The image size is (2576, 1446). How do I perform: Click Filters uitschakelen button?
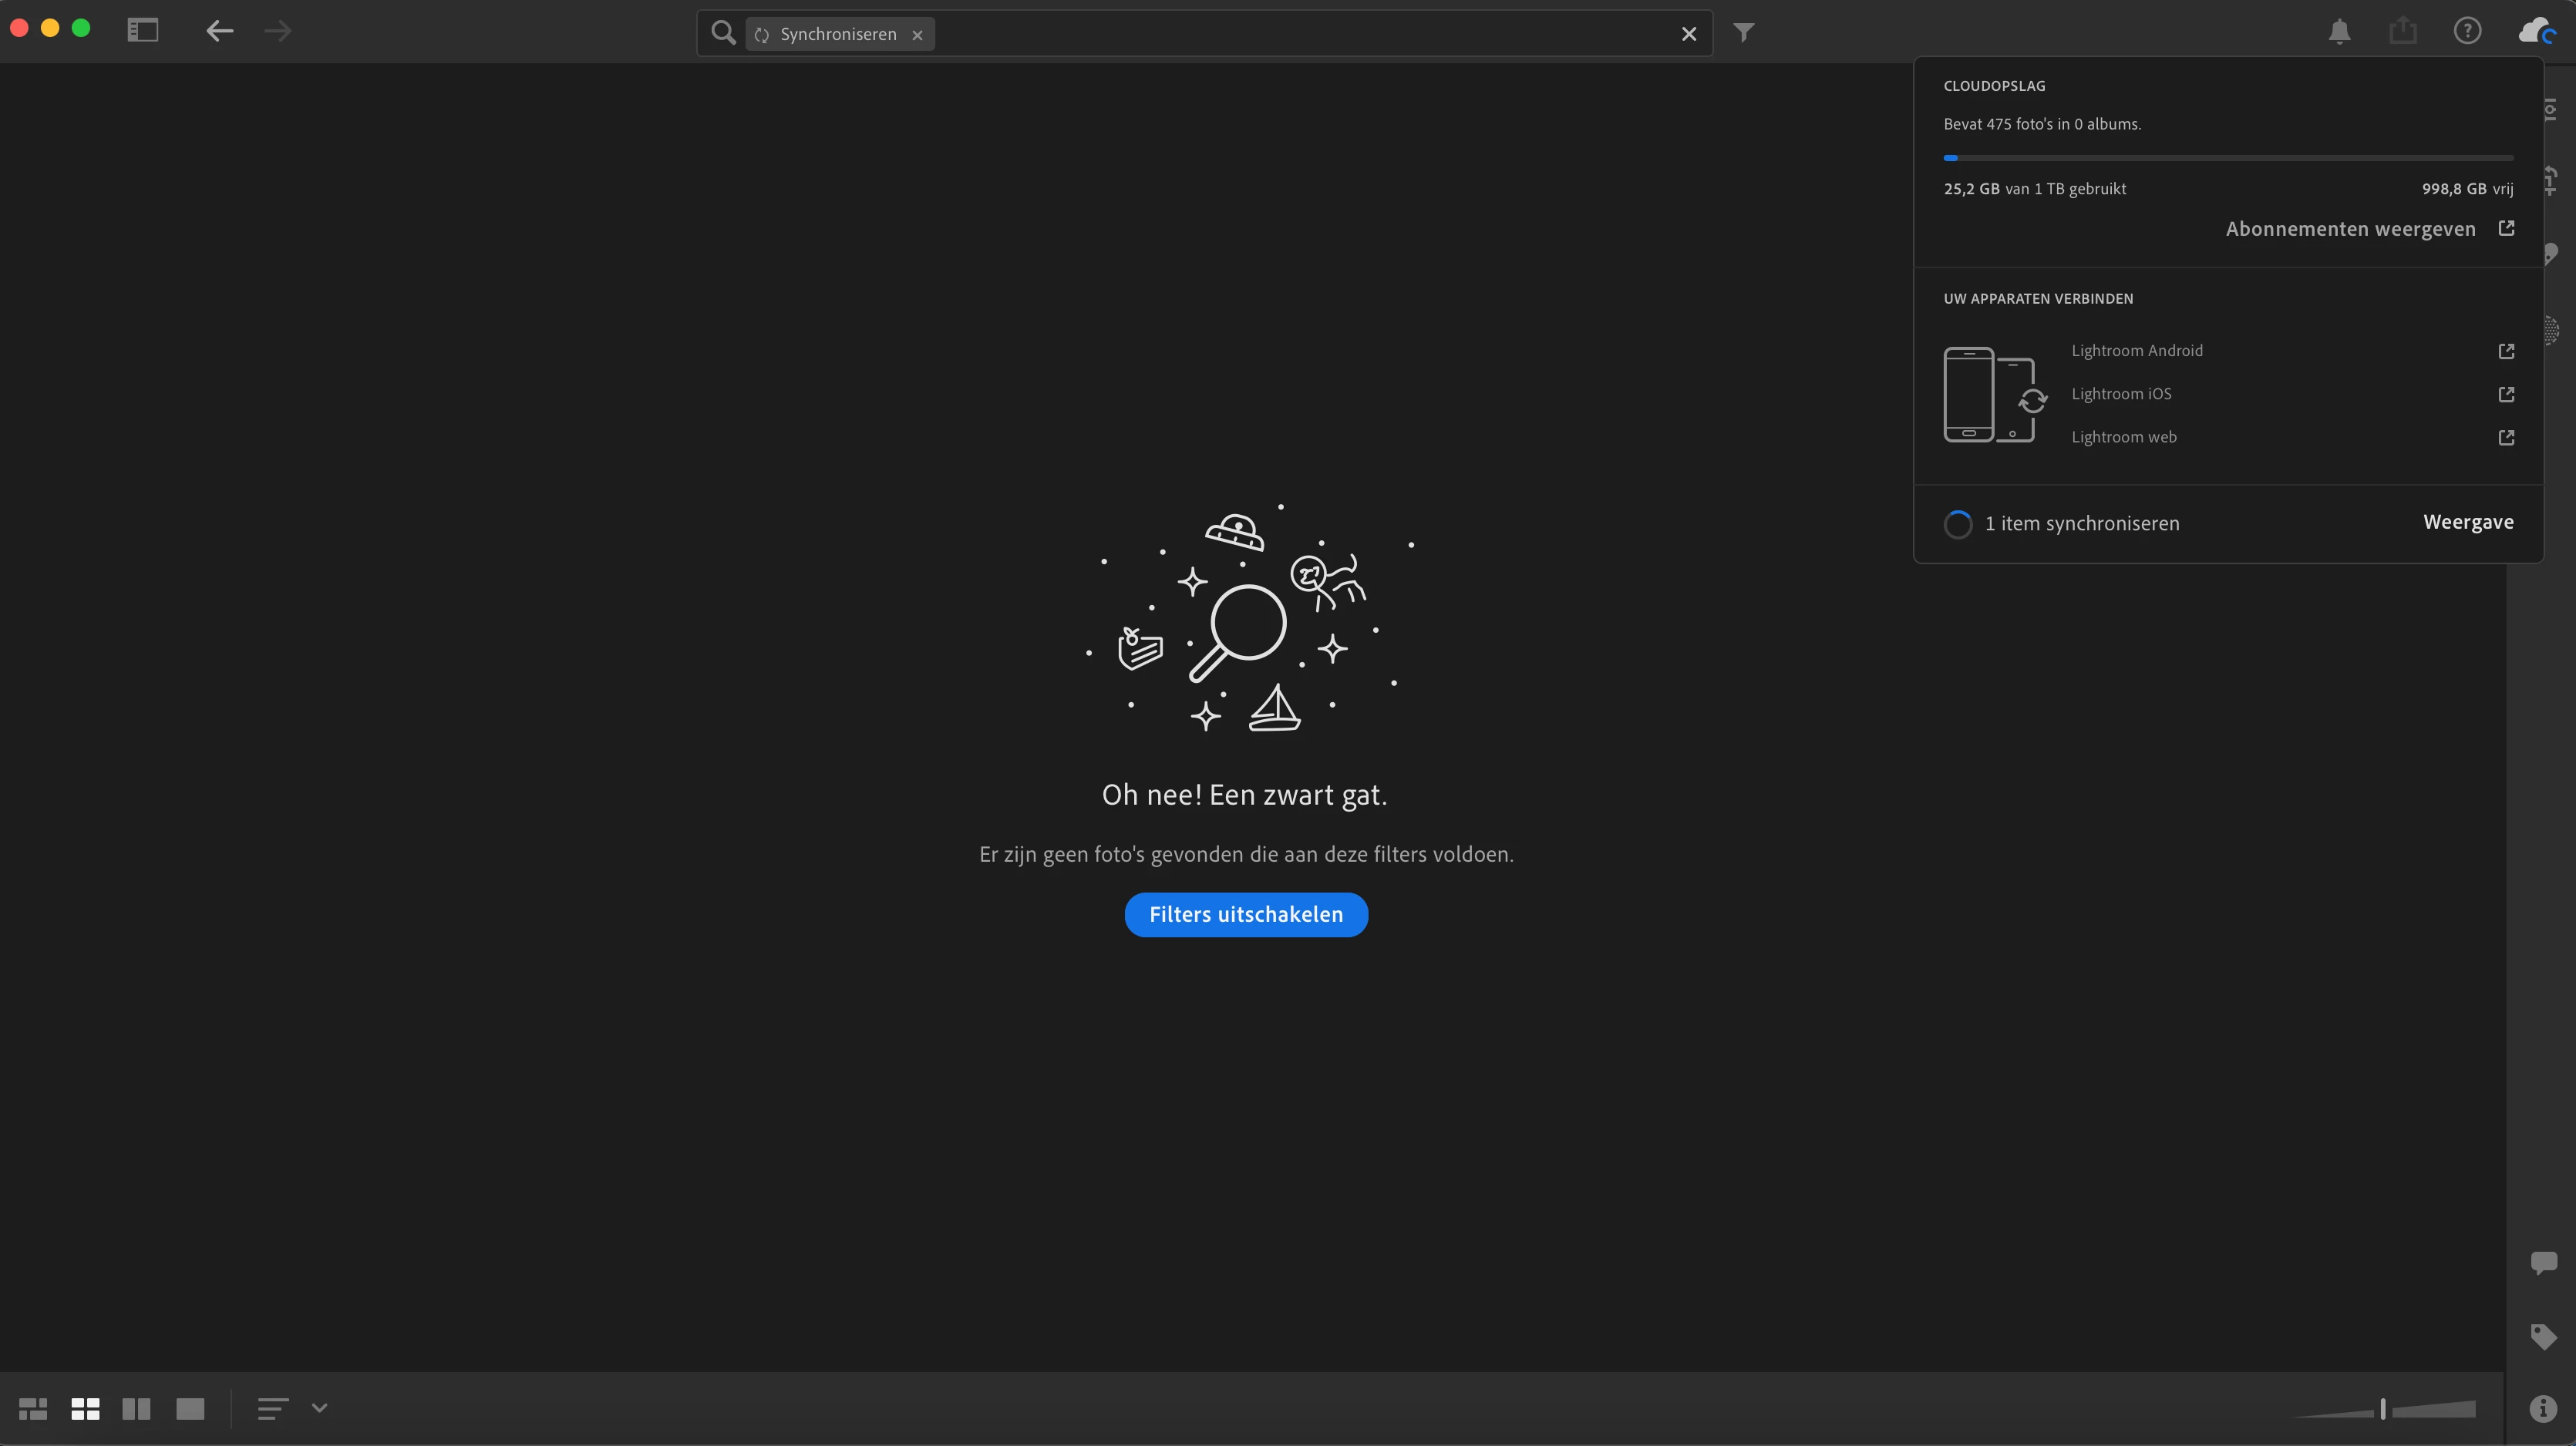[x=1246, y=914]
